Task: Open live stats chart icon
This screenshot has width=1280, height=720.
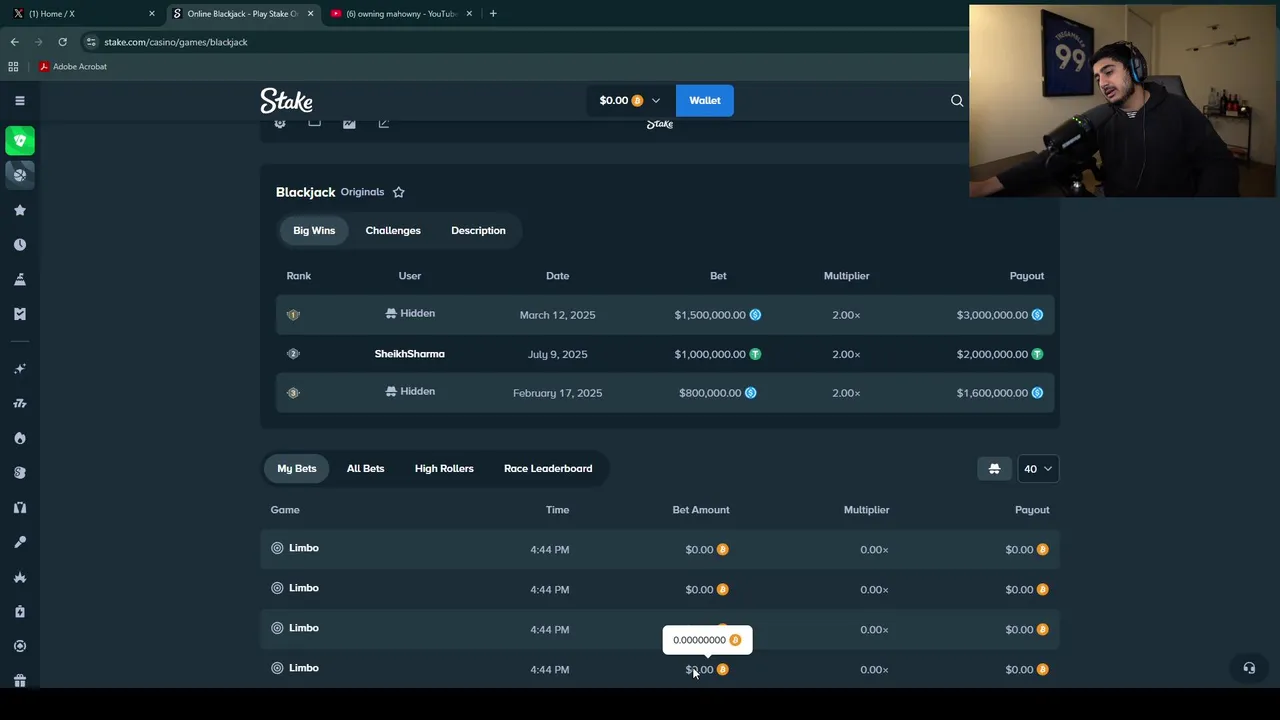Action: click(349, 123)
